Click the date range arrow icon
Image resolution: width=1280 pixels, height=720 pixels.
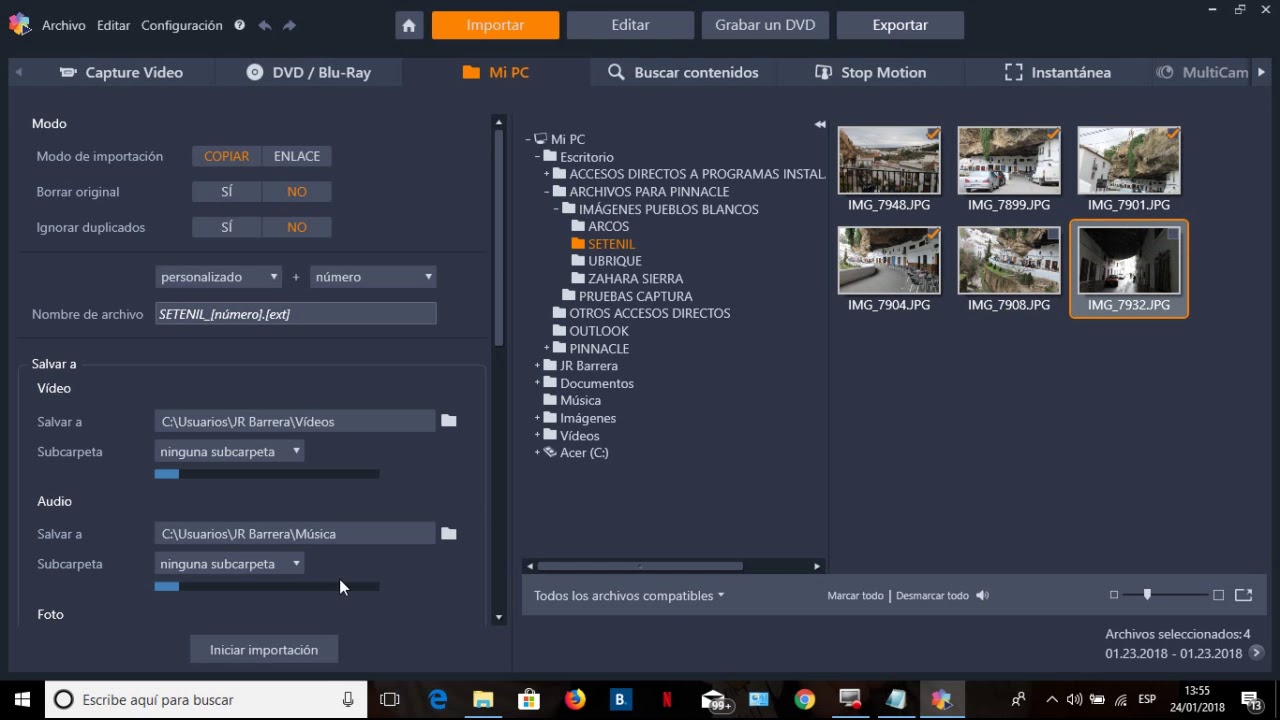pyautogui.click(x=1256, y=653)
